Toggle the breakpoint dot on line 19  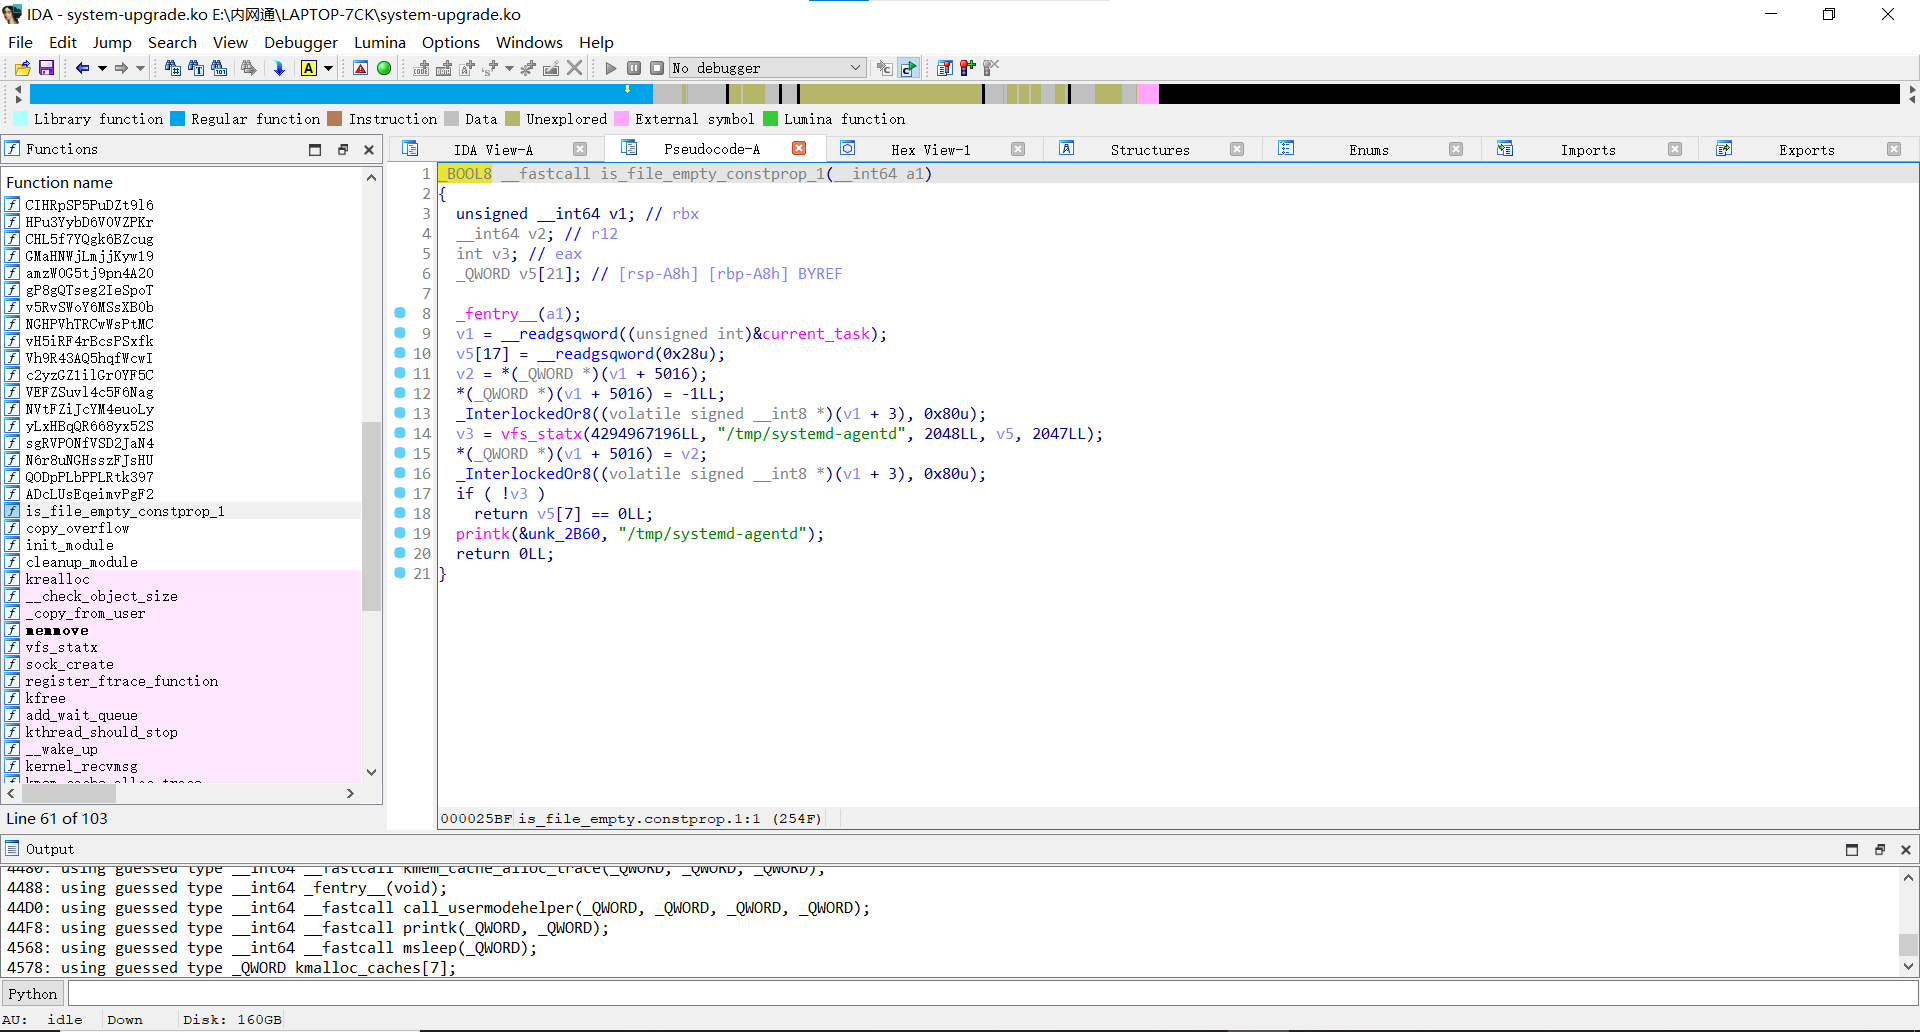click(x=400, y=533)
